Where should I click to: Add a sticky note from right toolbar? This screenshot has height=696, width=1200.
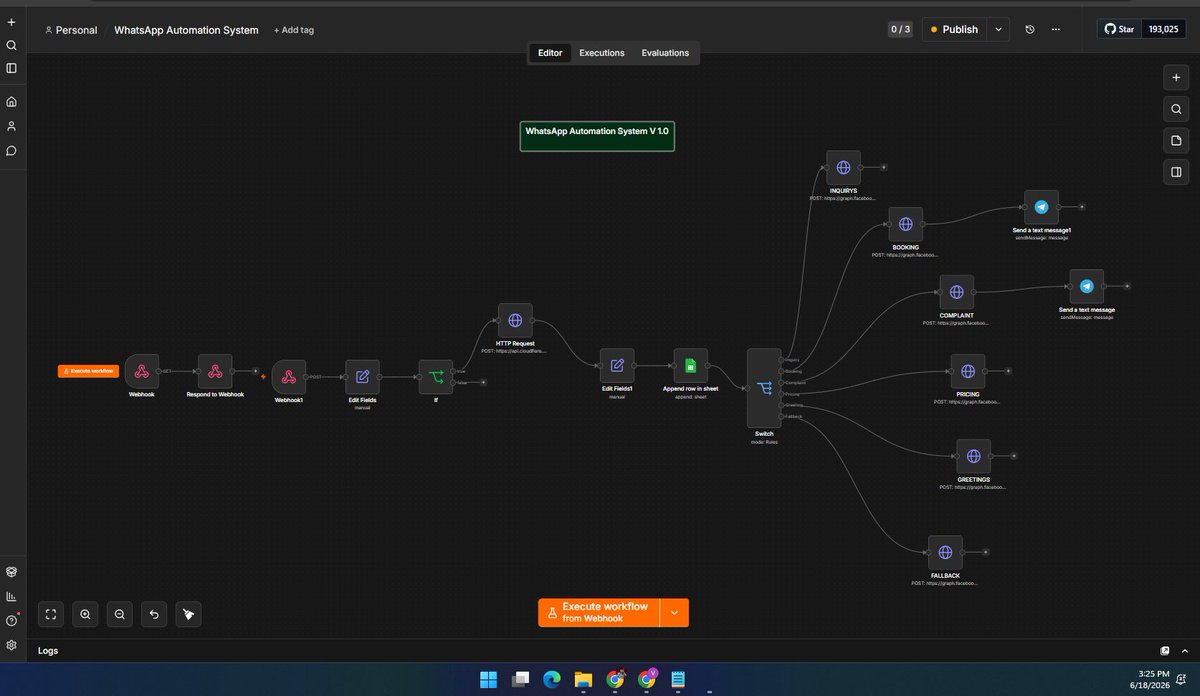(x=1176, y=140)
